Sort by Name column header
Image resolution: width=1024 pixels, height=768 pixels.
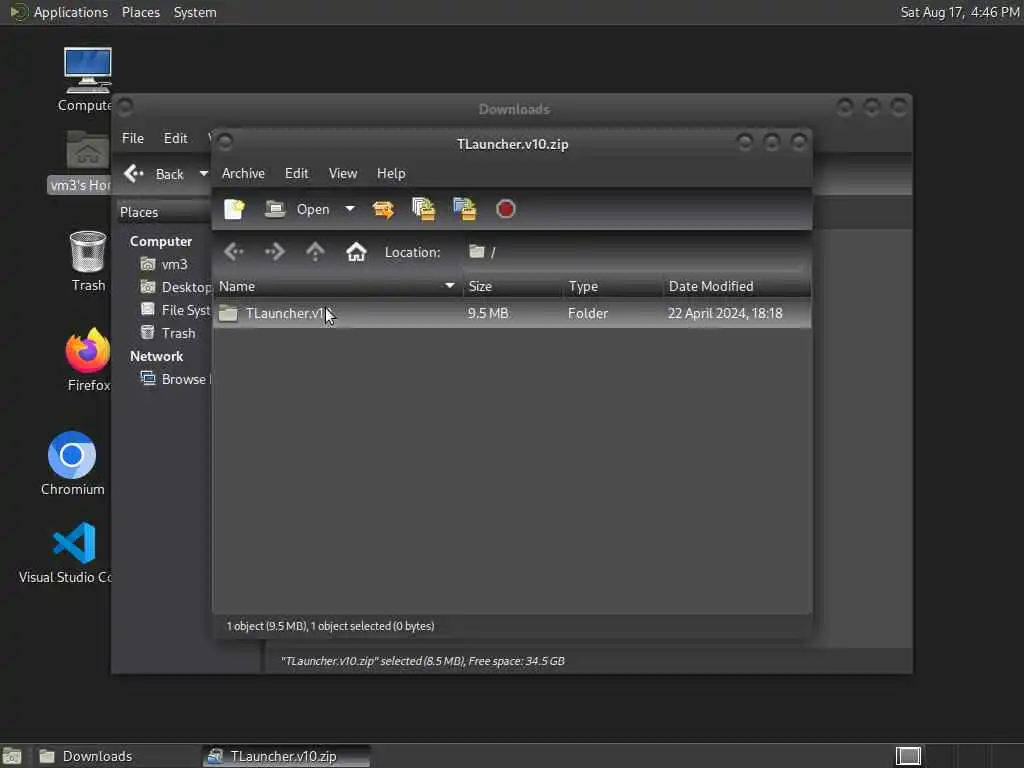click(338, 286)
